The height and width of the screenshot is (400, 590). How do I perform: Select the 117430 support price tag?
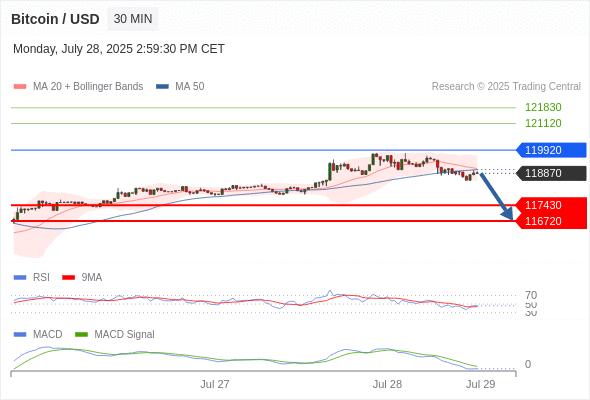(x=551, y=205)
